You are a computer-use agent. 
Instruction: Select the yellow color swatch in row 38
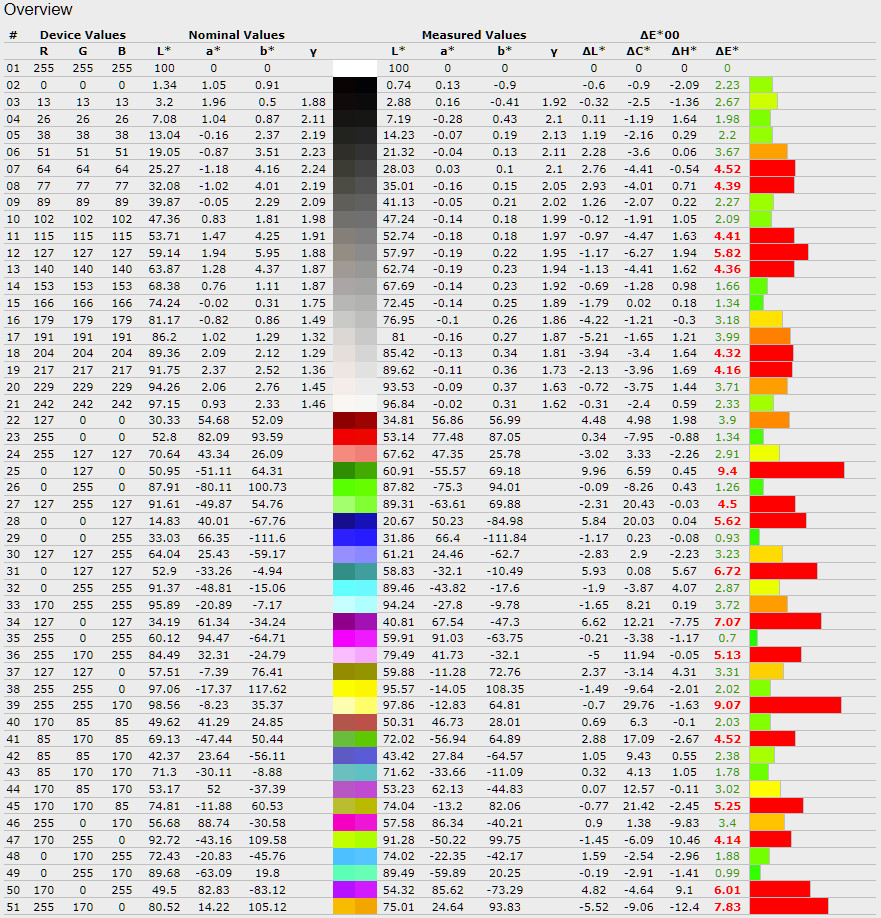[x=354, y=688]
